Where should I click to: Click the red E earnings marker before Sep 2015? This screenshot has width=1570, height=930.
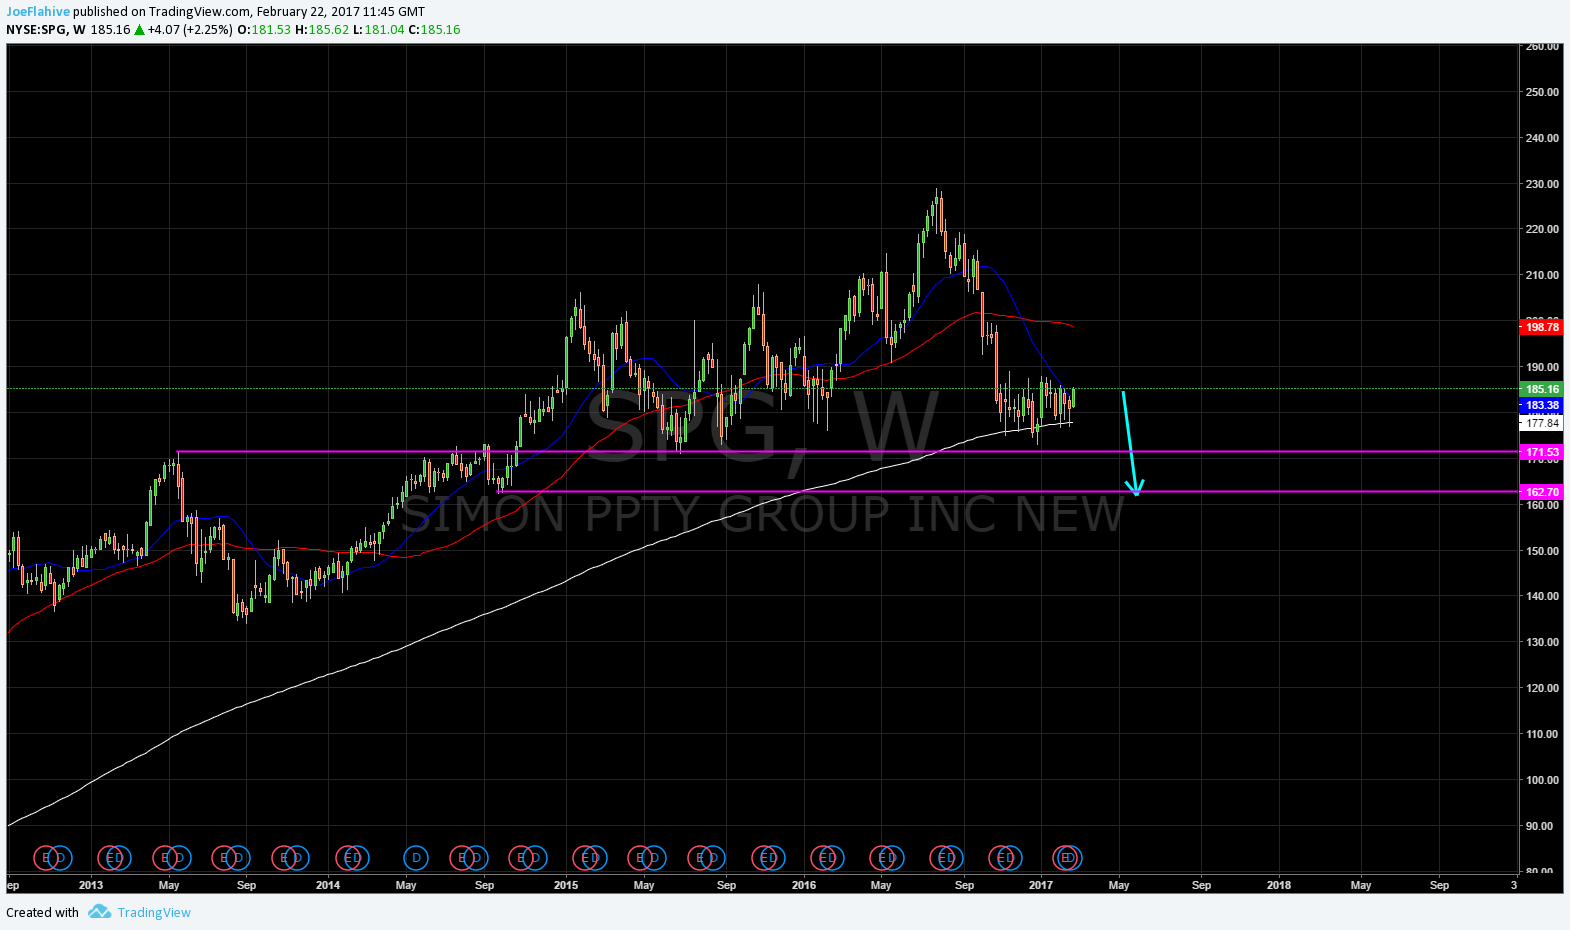coord(701,858)
